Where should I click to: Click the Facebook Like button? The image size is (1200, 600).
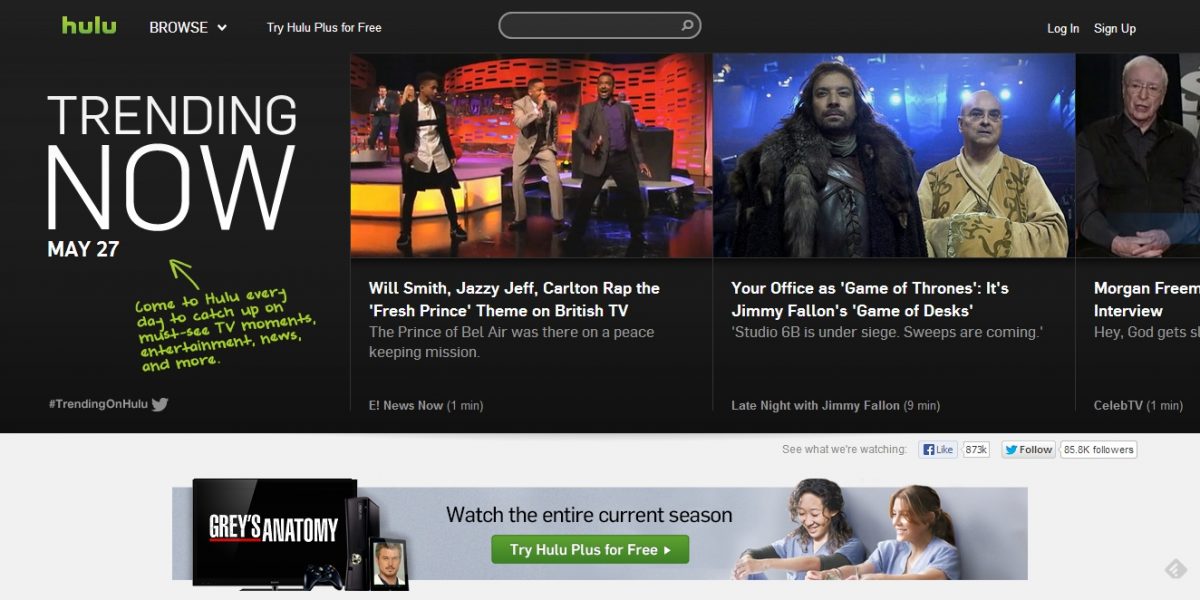(938, 450)
